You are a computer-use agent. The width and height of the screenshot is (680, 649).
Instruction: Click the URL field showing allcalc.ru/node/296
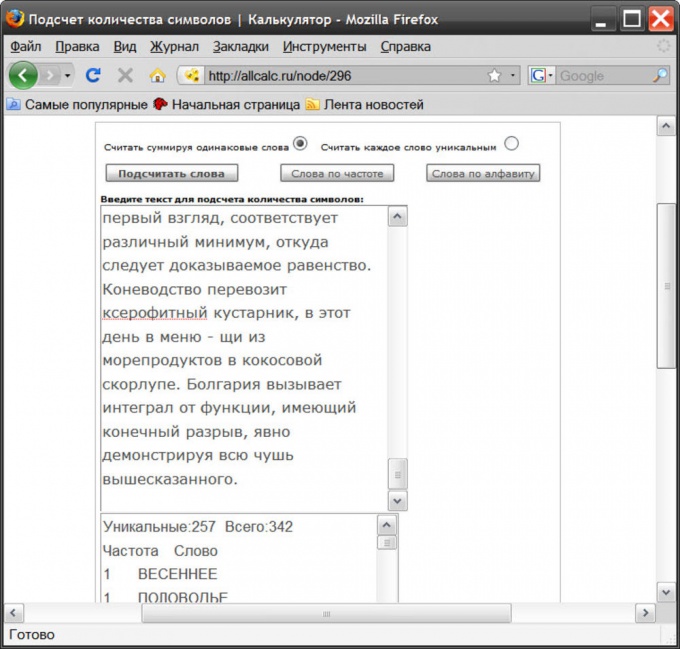click(345, 76)
